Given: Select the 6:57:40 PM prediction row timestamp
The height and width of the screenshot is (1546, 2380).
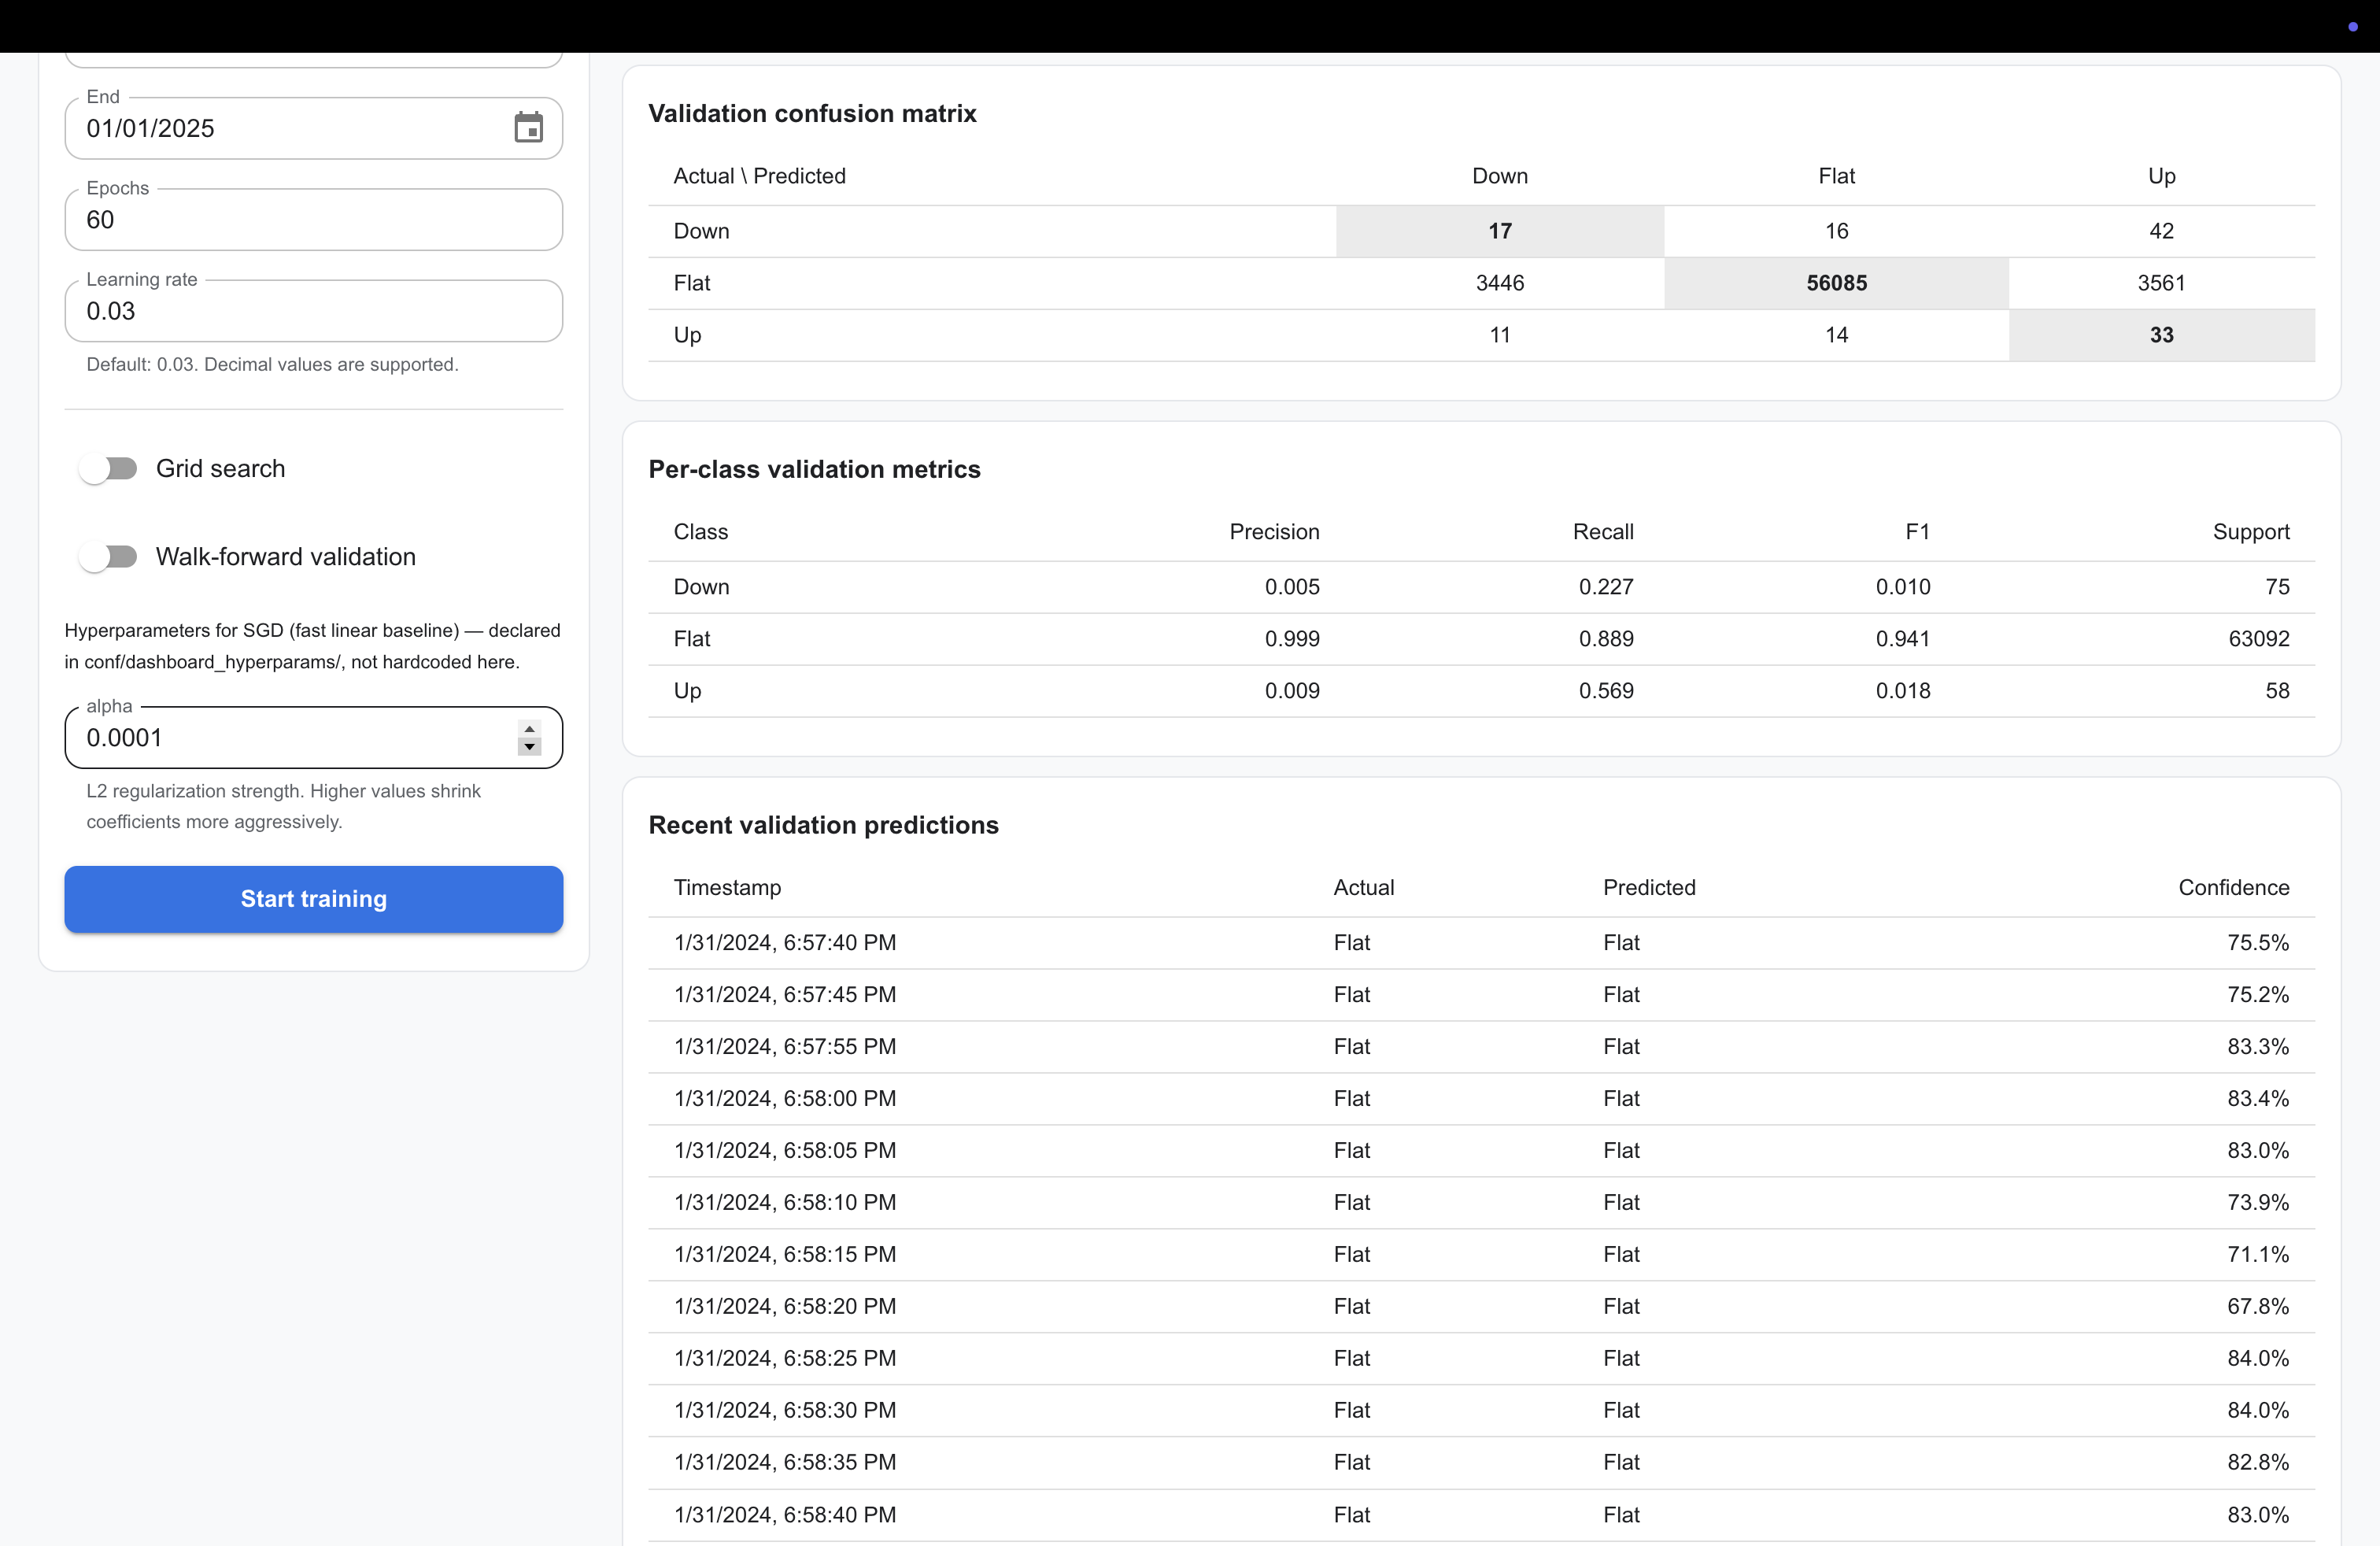Looking at the screenshot, I should (785, 943).
